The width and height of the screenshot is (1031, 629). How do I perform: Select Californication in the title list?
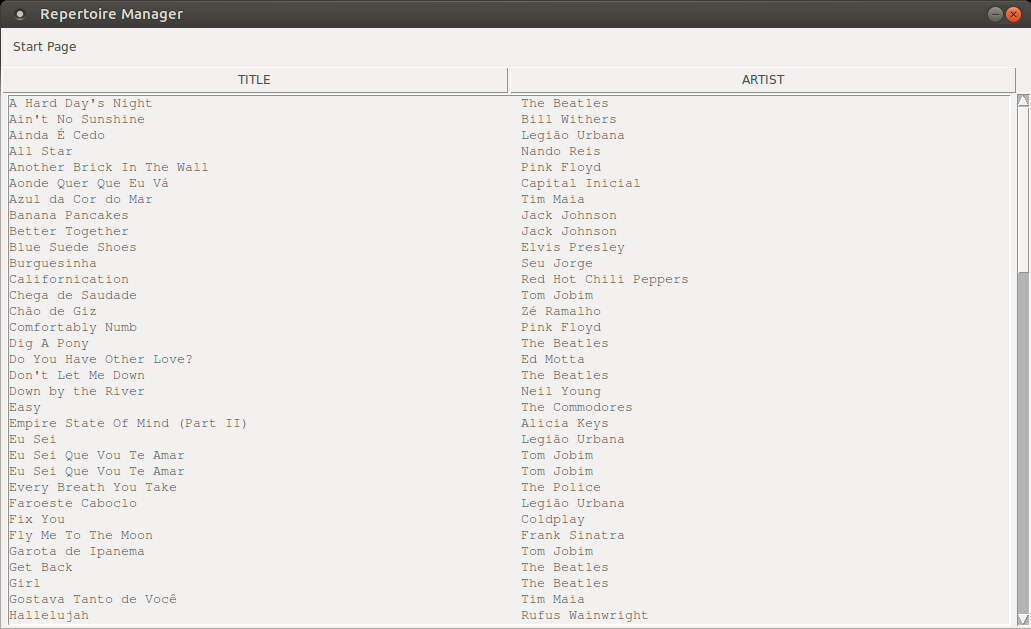[x=69, y=279]
